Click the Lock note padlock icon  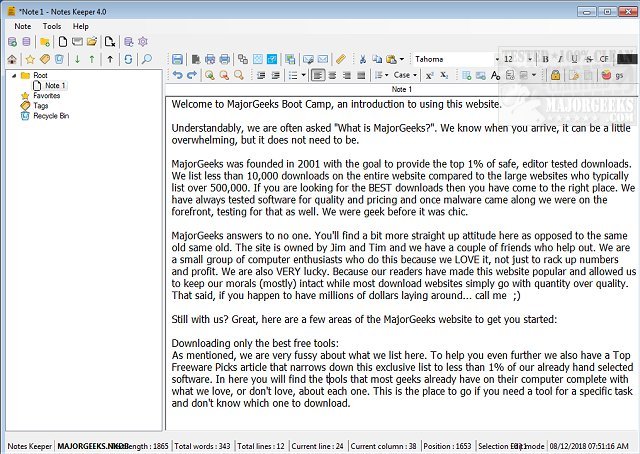(556, 75)
